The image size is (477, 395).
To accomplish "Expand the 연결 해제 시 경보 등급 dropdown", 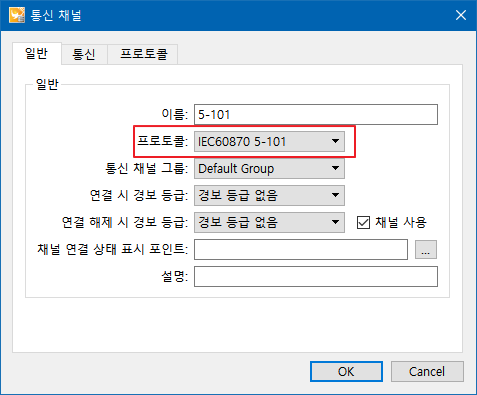I will 269,222.
